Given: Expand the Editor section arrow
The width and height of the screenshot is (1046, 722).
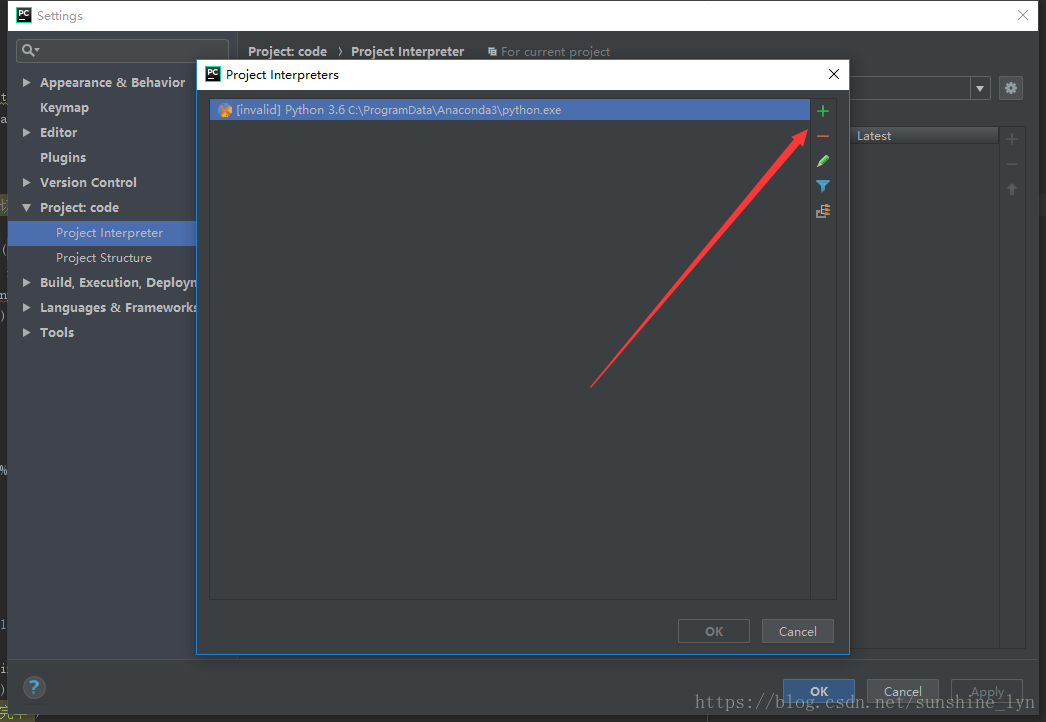Looking at the screenshot, I should pyautogui.click(x=26, y=132).
